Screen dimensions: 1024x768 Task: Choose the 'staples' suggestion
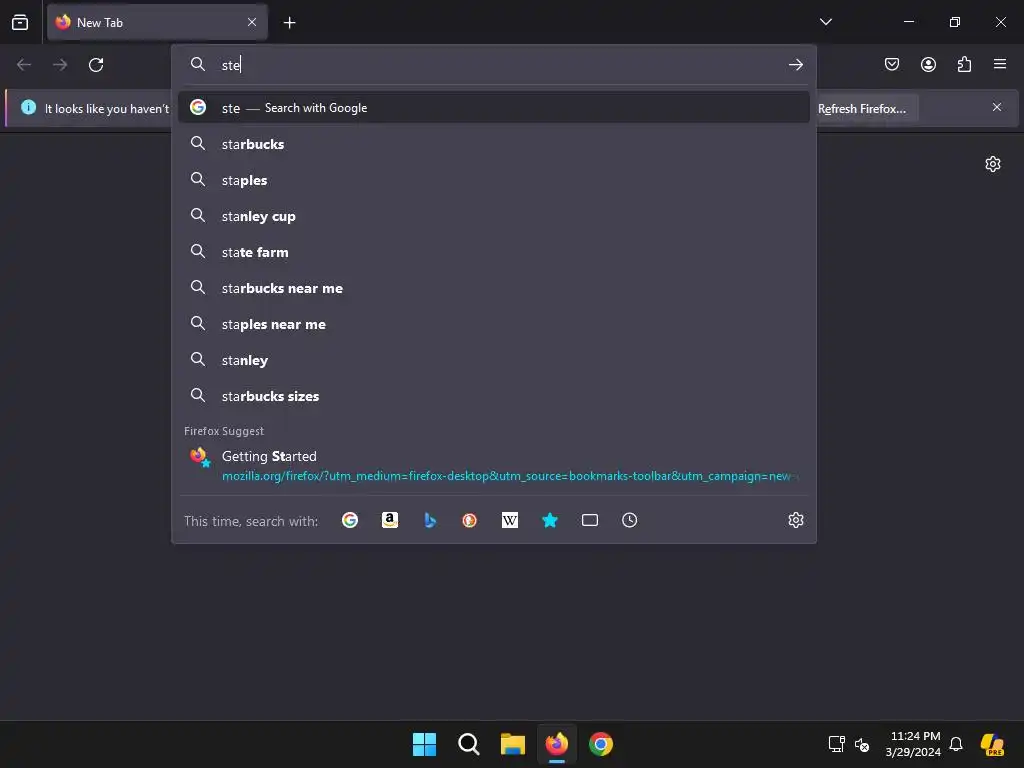tap(494, 180)
